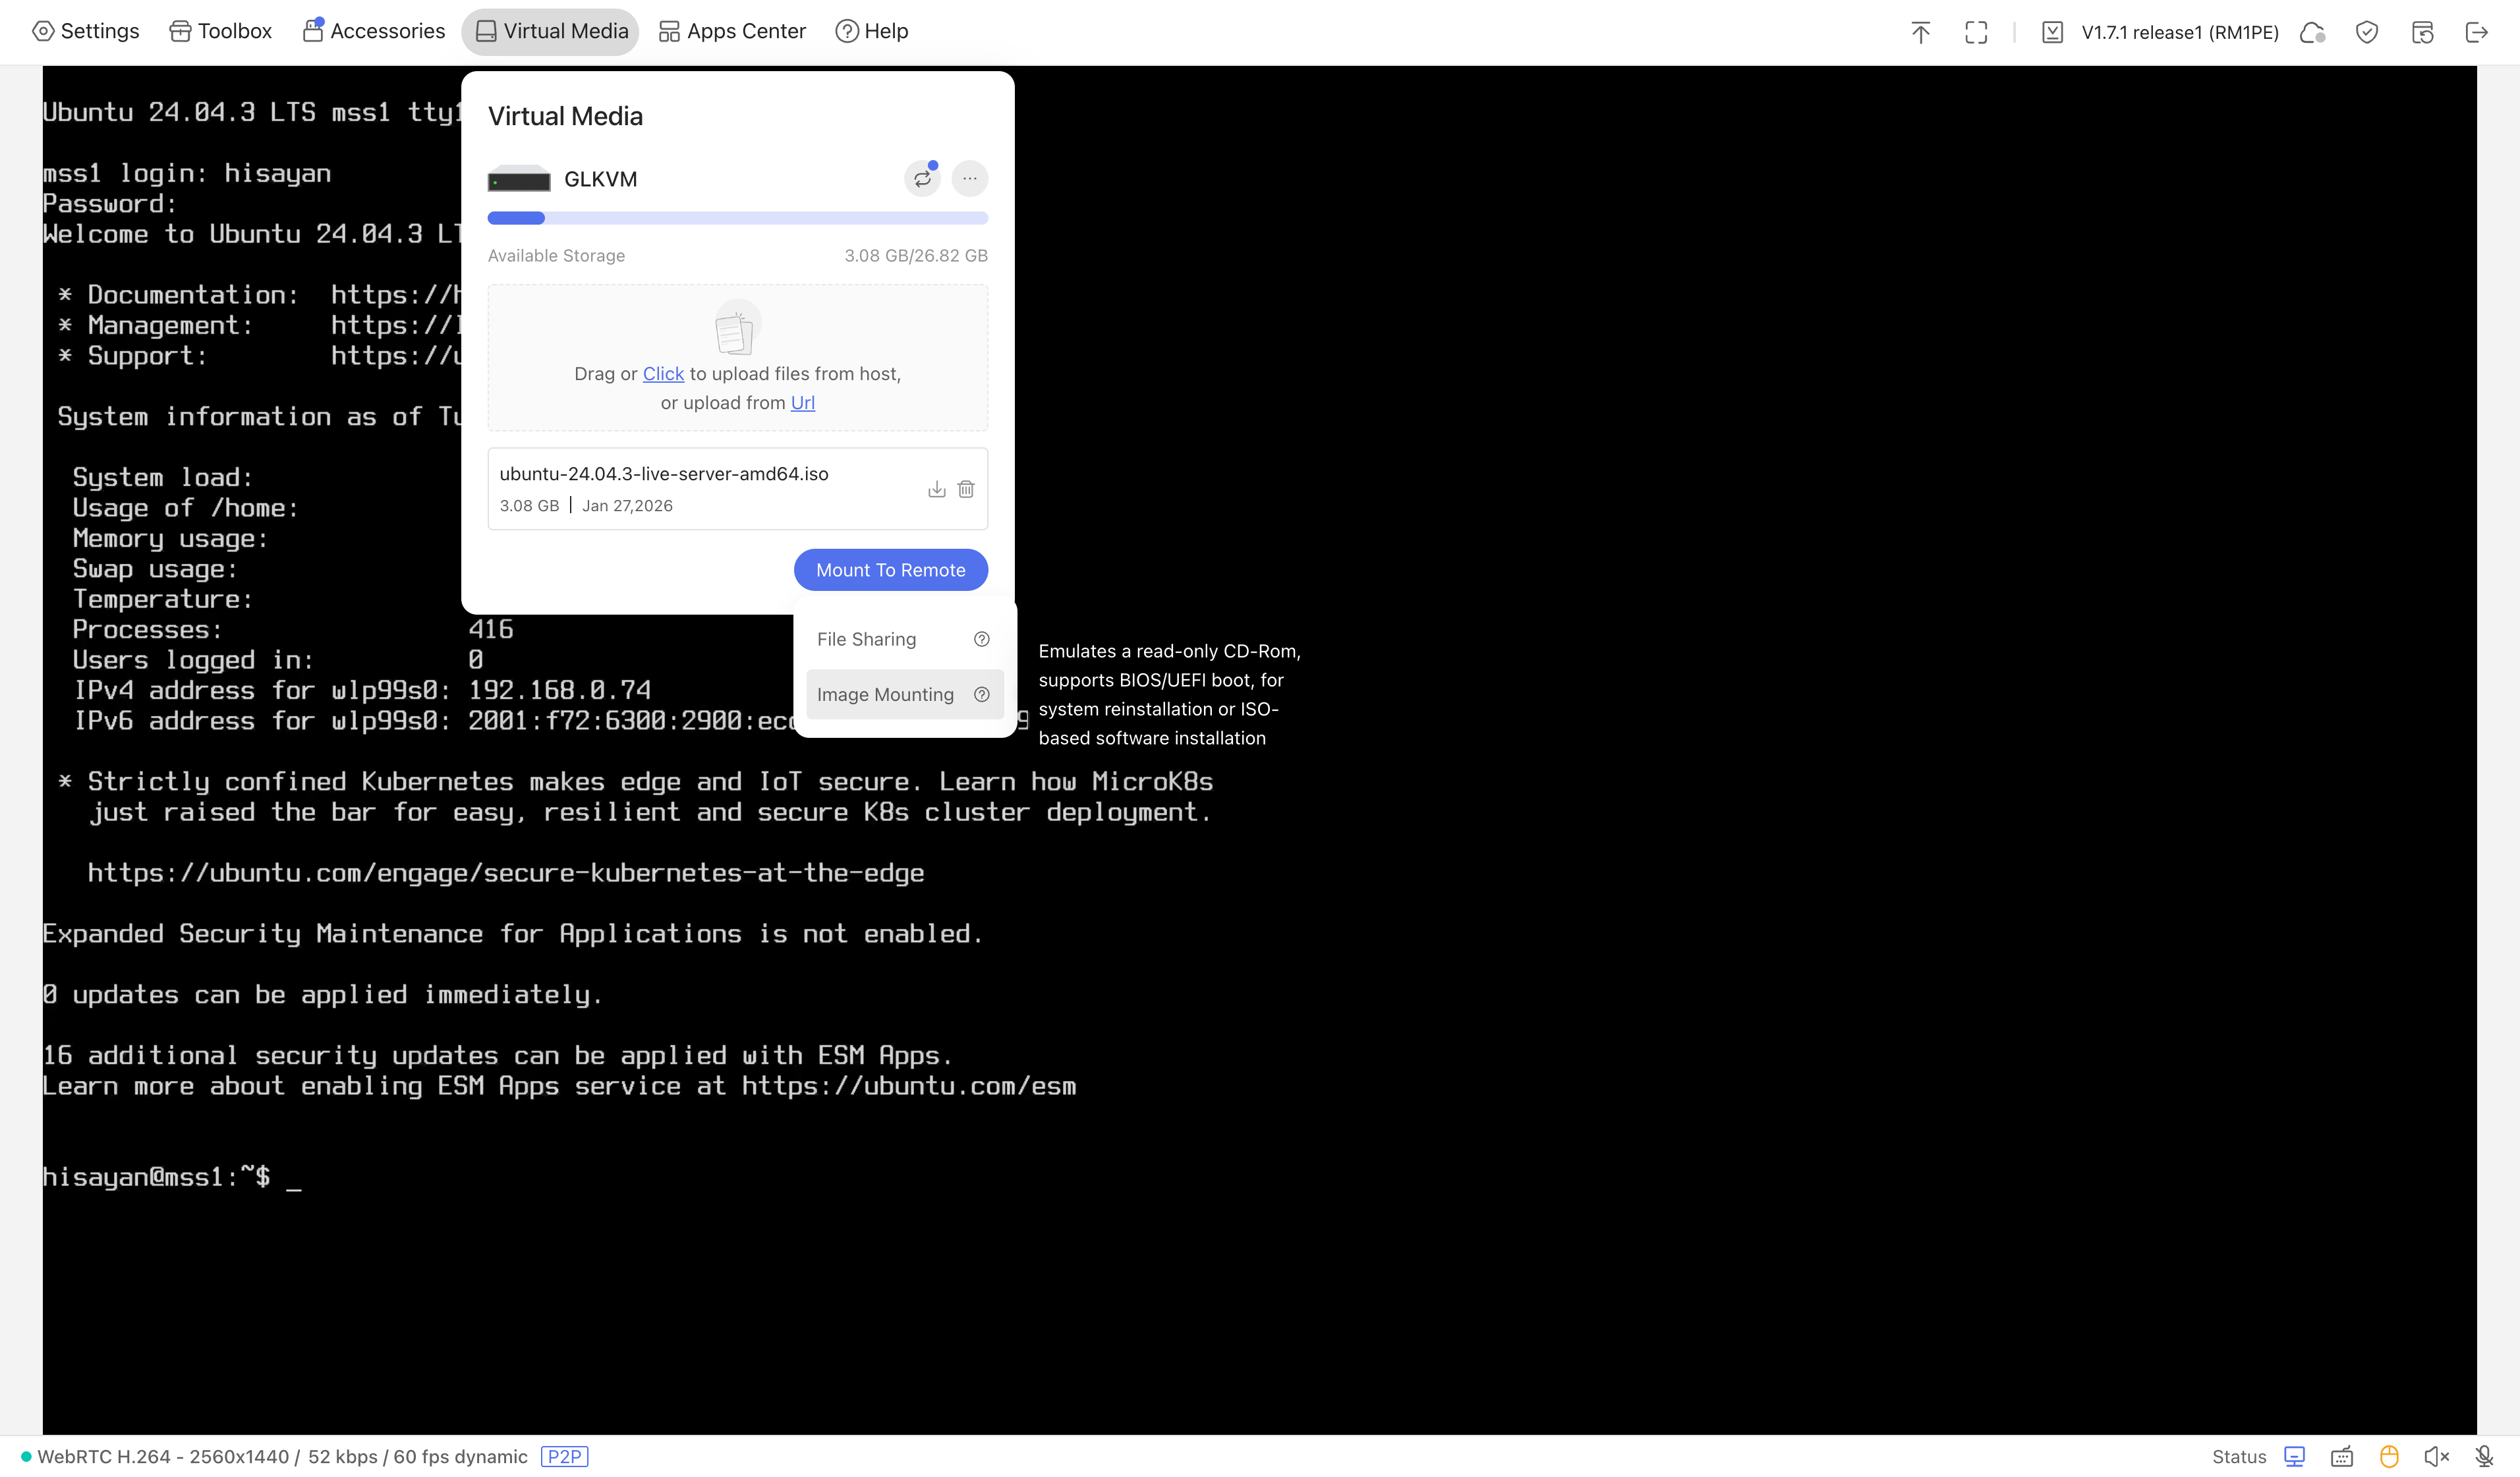Enter fullscreen mode
Screen dimensions: 2520x1477
(1976, 32)
